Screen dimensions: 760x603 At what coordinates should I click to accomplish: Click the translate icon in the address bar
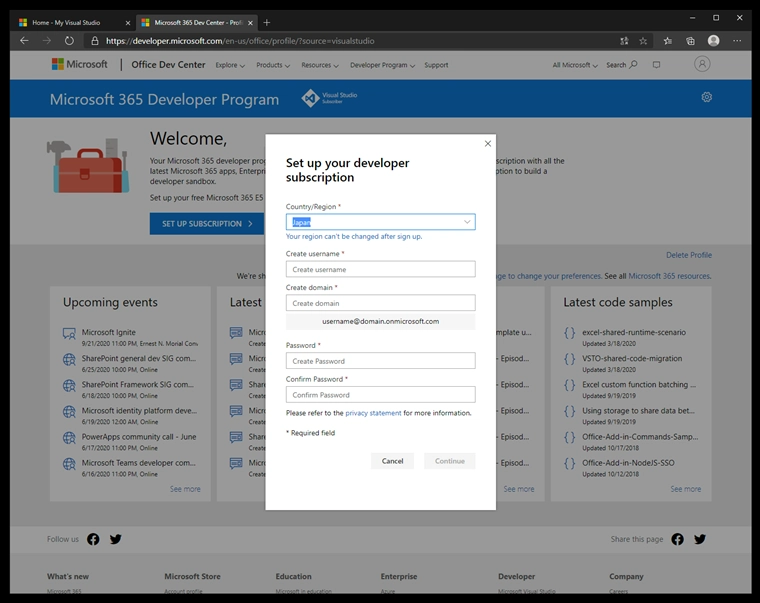point(624,41)
